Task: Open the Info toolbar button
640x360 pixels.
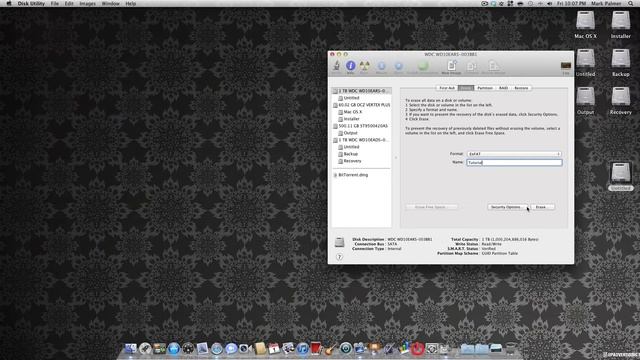Action: click(351, 66)
